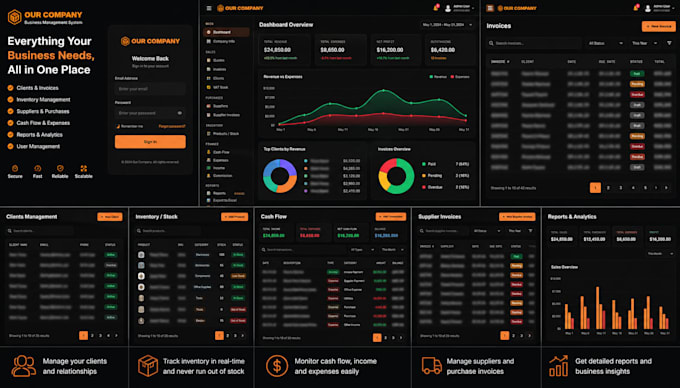
Task: Click the Reports sidebar icon
Action: (209, 193)
